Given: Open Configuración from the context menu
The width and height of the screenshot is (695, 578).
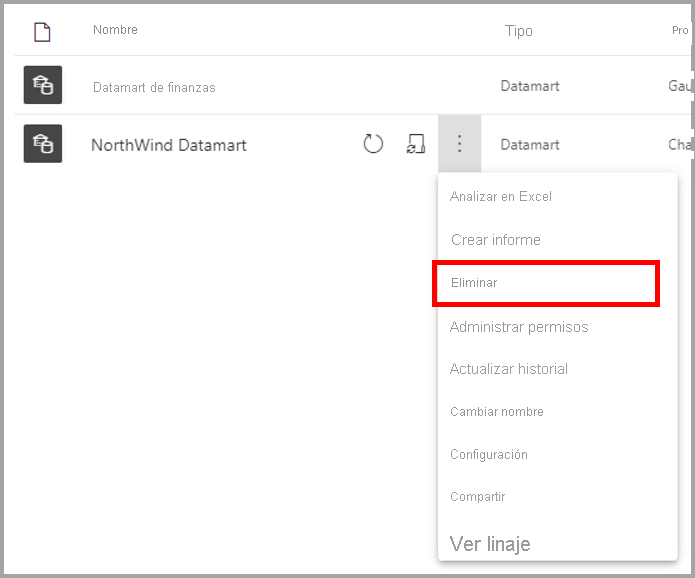Looking at the screenshot, I should pos(488,454).
